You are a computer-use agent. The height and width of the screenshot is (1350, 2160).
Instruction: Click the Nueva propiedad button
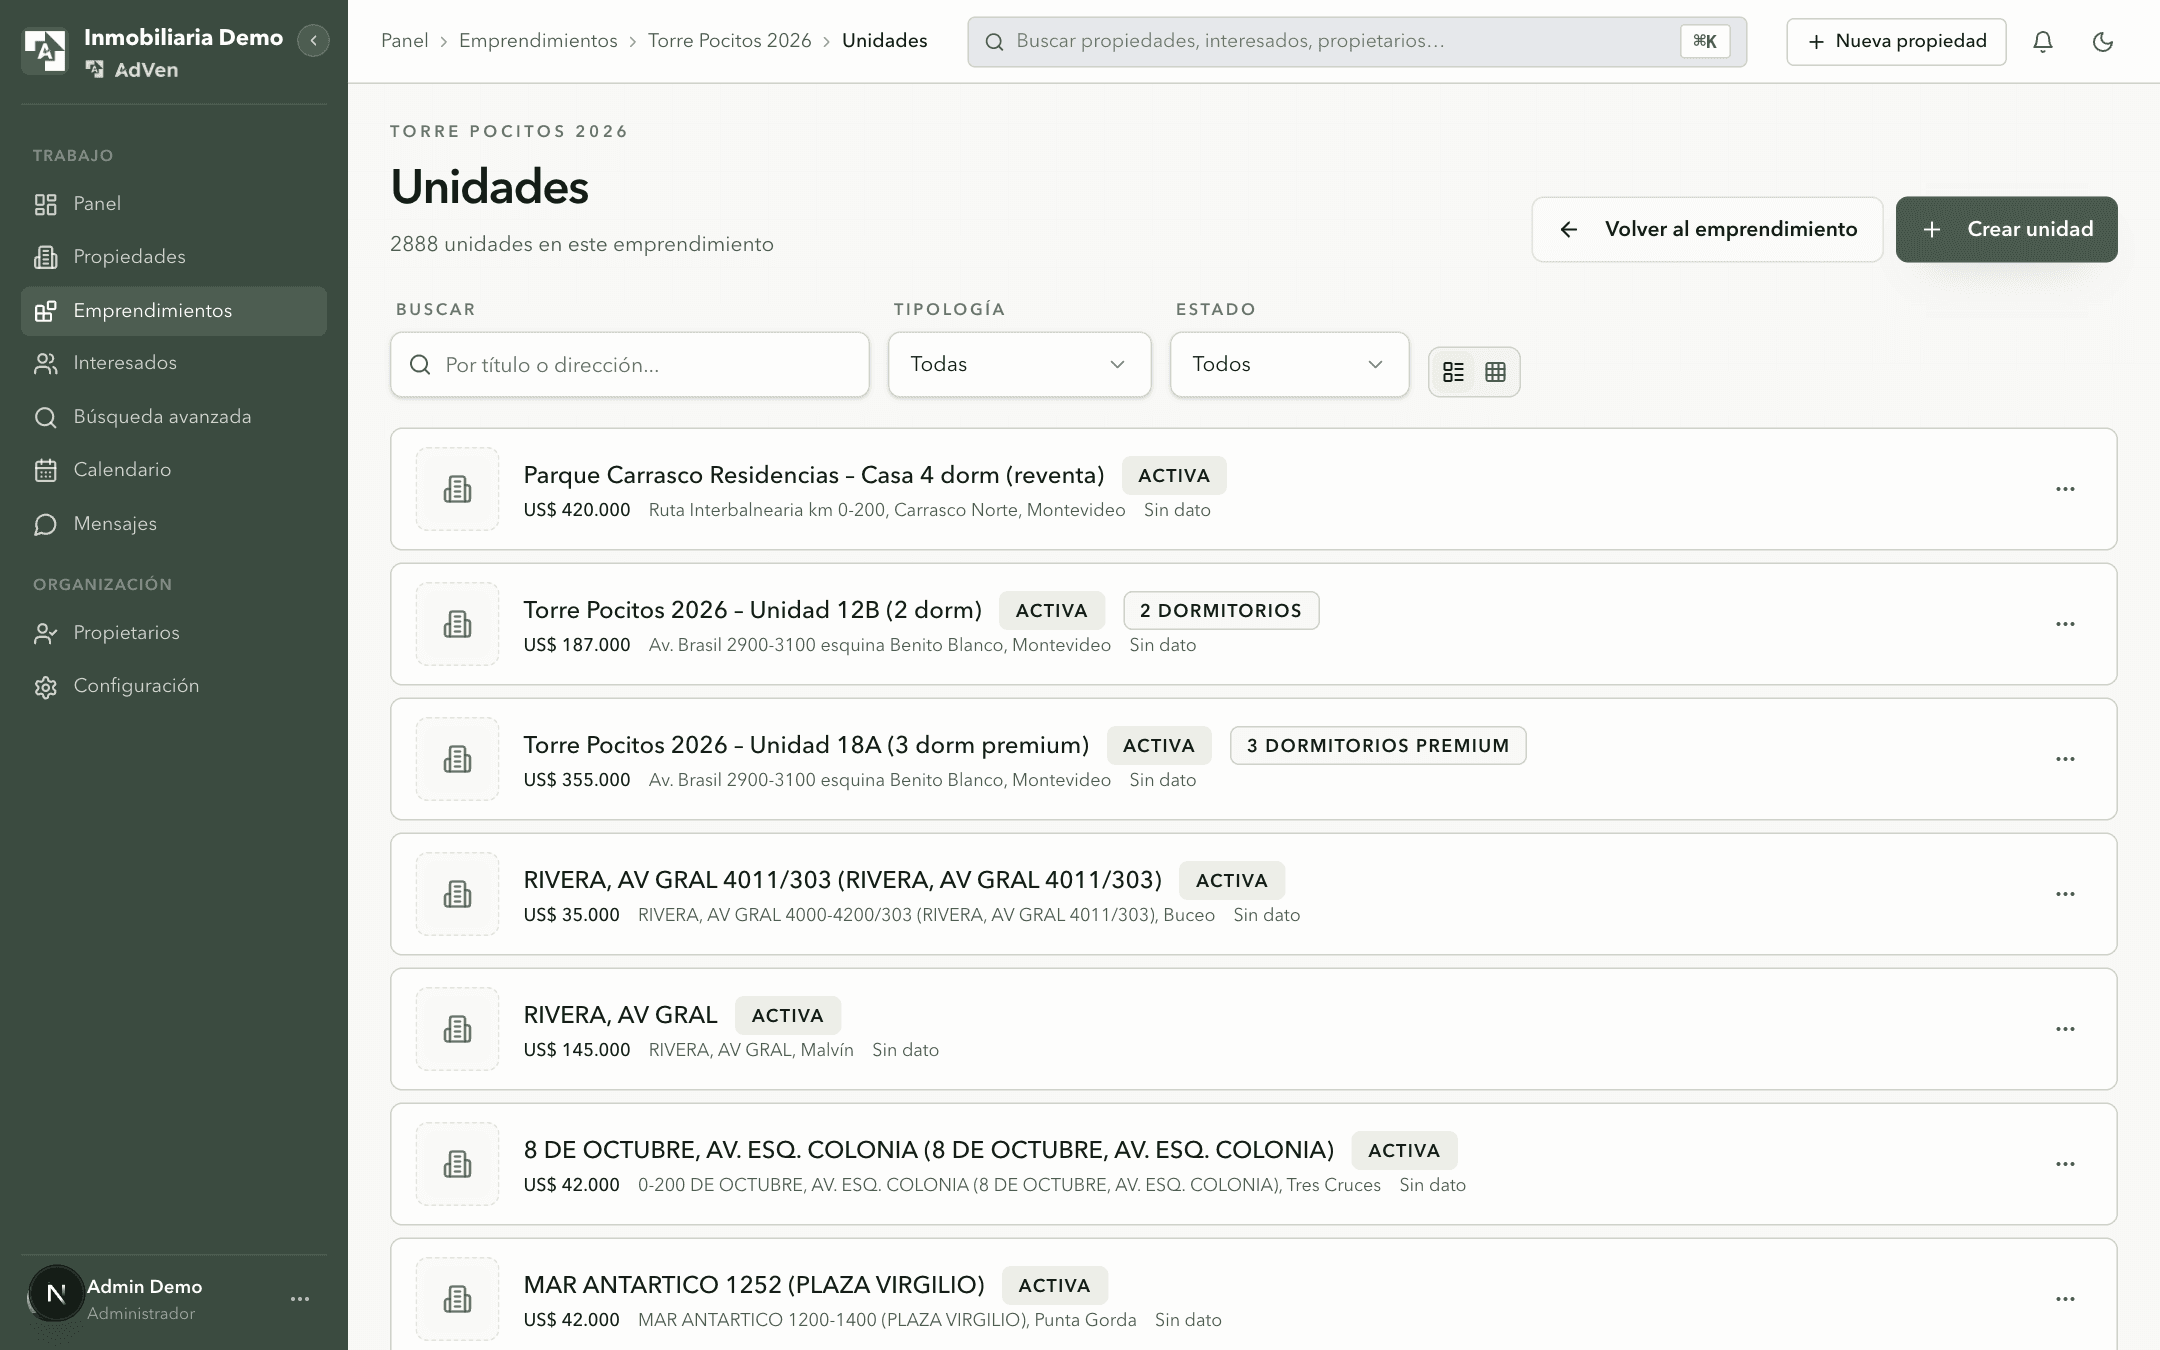[1896, 41]
